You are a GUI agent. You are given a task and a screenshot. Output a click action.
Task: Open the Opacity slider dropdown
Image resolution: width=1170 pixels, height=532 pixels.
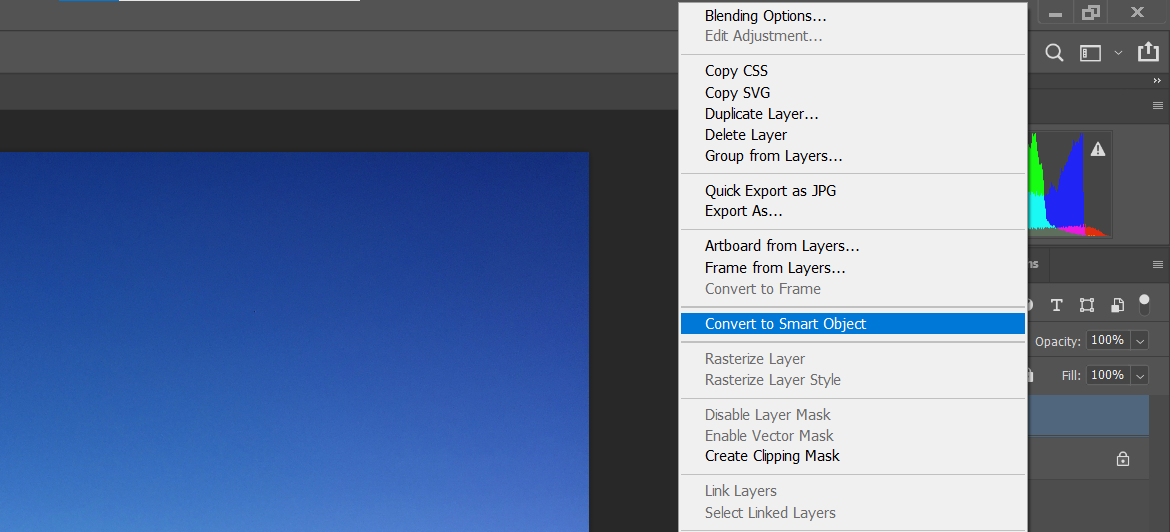tap(1140, 341)
